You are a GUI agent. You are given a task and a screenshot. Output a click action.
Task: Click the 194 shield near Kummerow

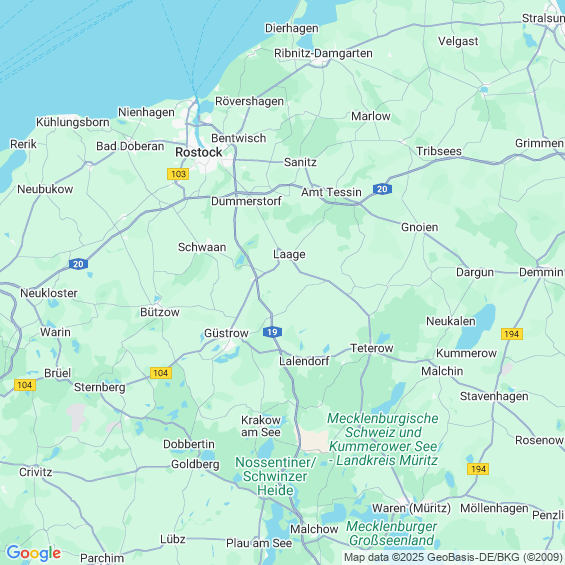pos(512,334)
